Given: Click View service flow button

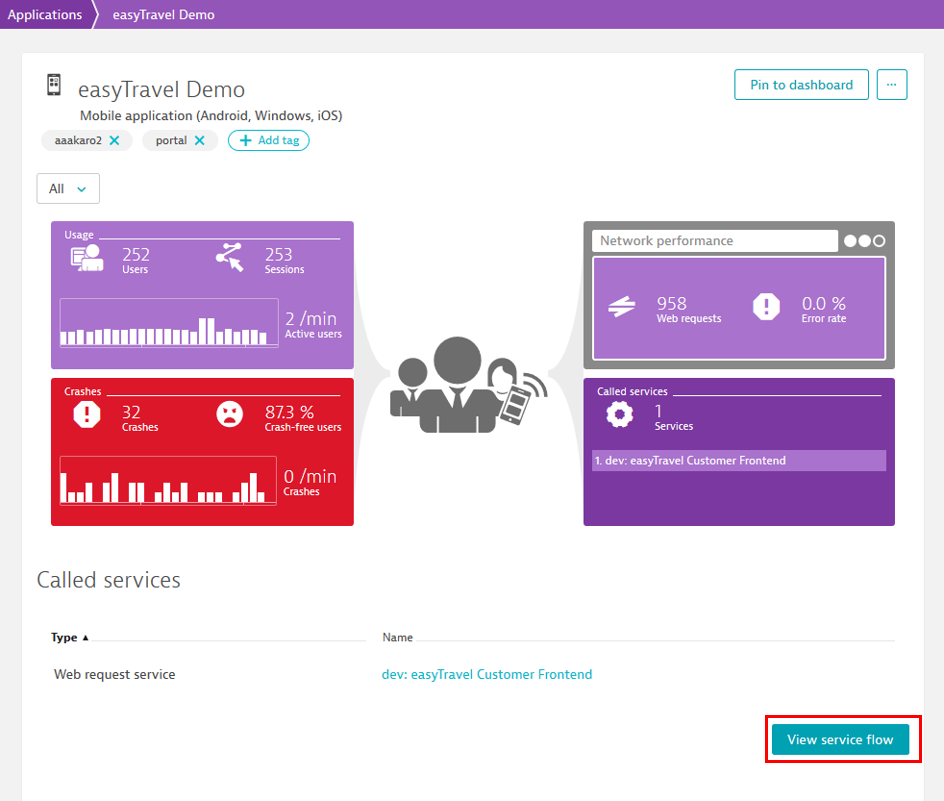Looking at the screenshot, I should [840, 740].
